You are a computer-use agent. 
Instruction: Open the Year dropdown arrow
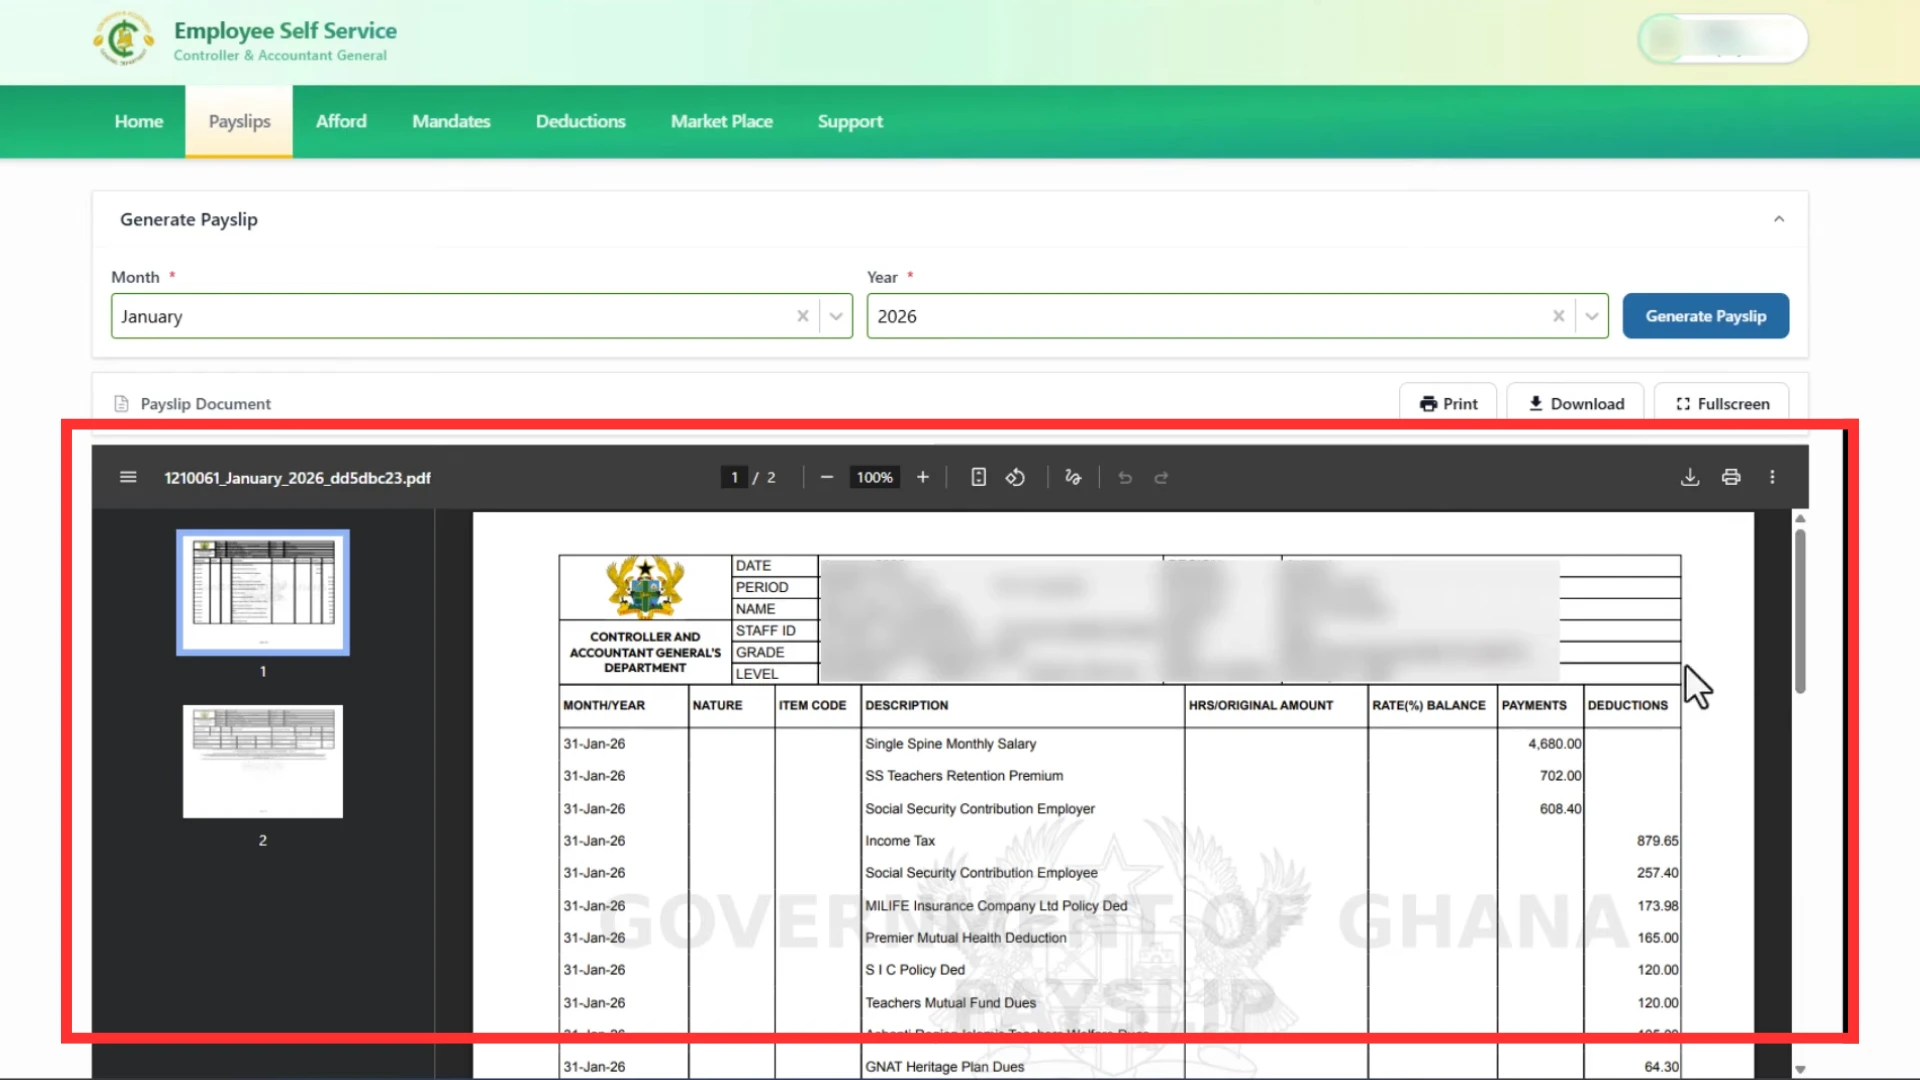pyautogui.click(x=1591, y=316)
